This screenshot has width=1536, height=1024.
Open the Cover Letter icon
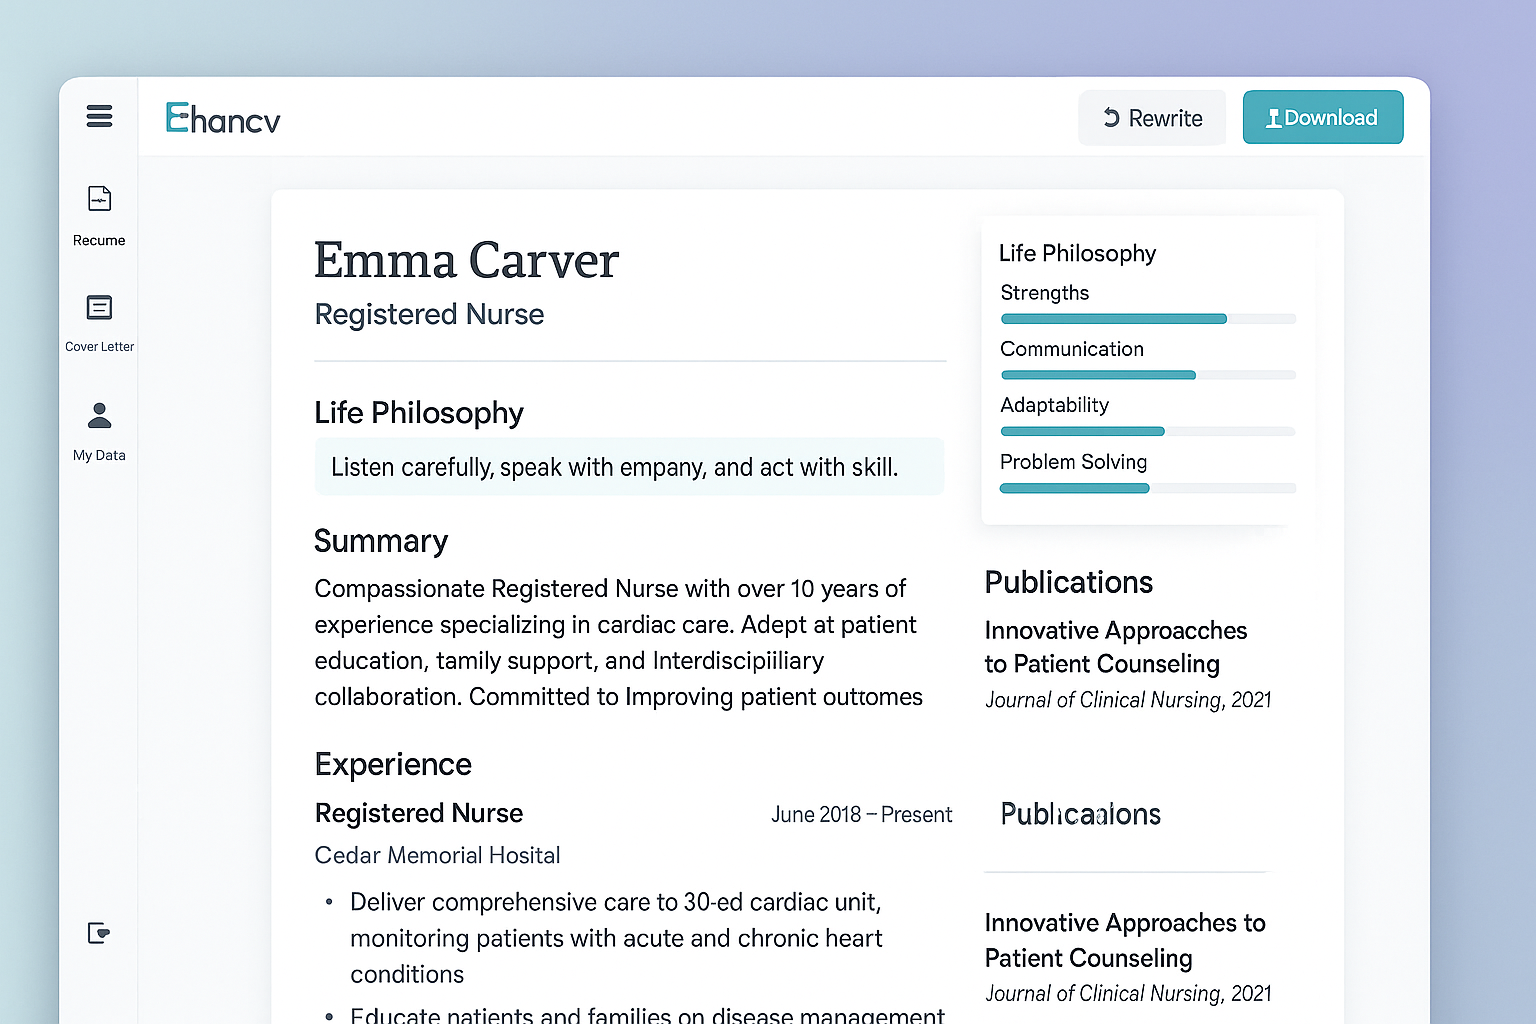[99, 307]
